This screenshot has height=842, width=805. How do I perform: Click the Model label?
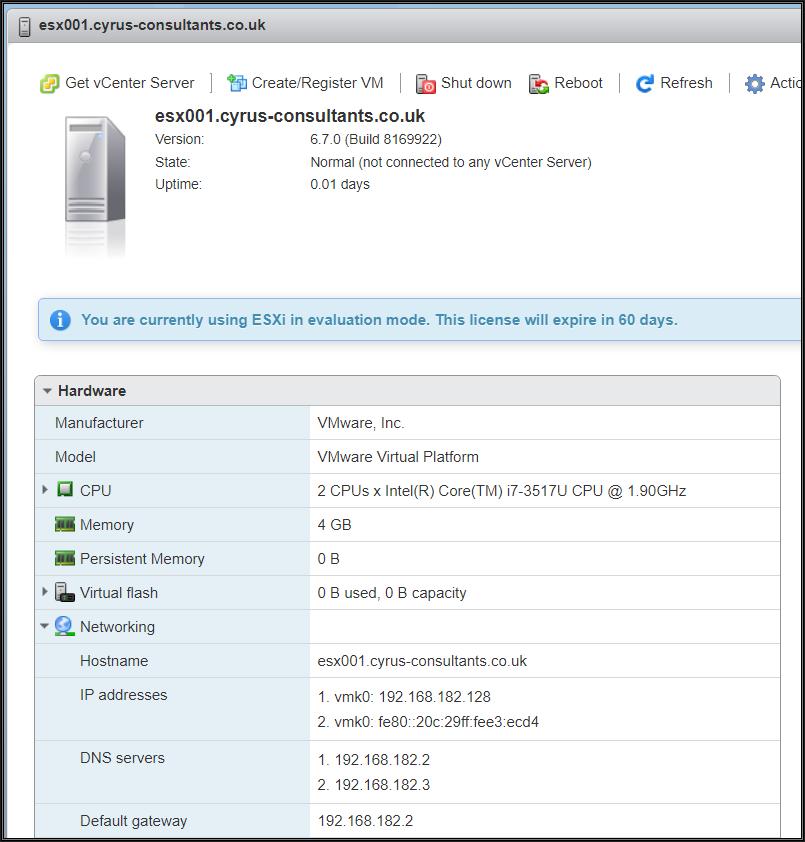[x=75, y=457]
